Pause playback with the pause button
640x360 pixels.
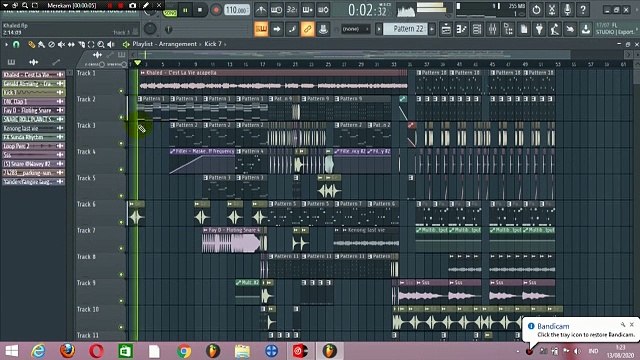click(x=185, y=10)
